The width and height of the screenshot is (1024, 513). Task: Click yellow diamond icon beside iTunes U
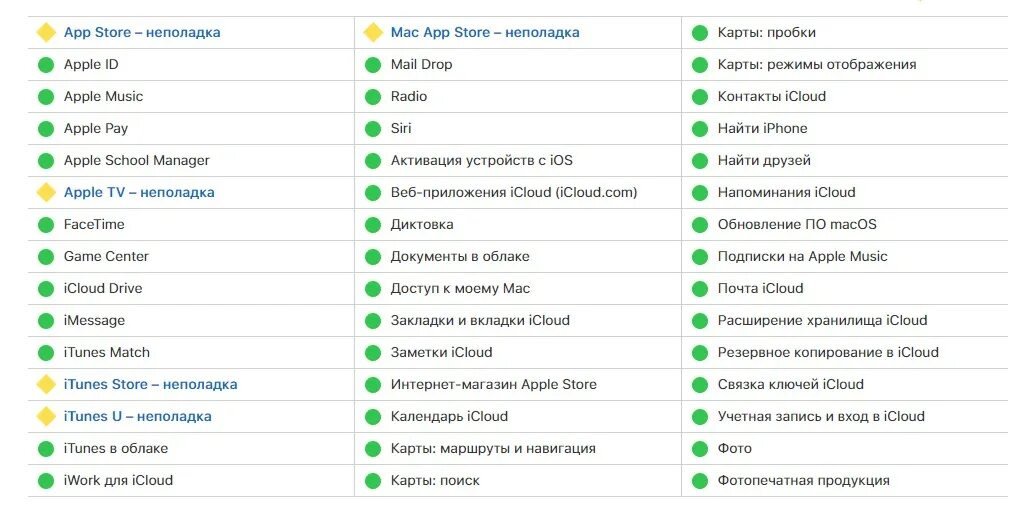pyautogui.click(x=46, y=416)
